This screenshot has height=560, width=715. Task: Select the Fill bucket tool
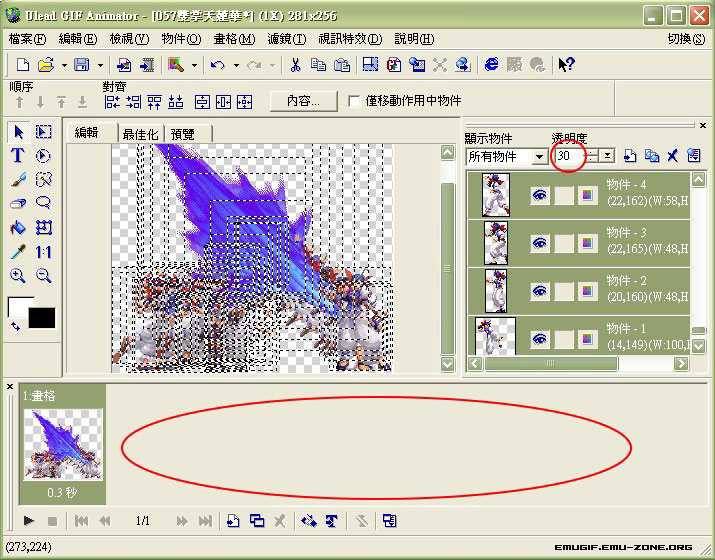tap(18, 227)
